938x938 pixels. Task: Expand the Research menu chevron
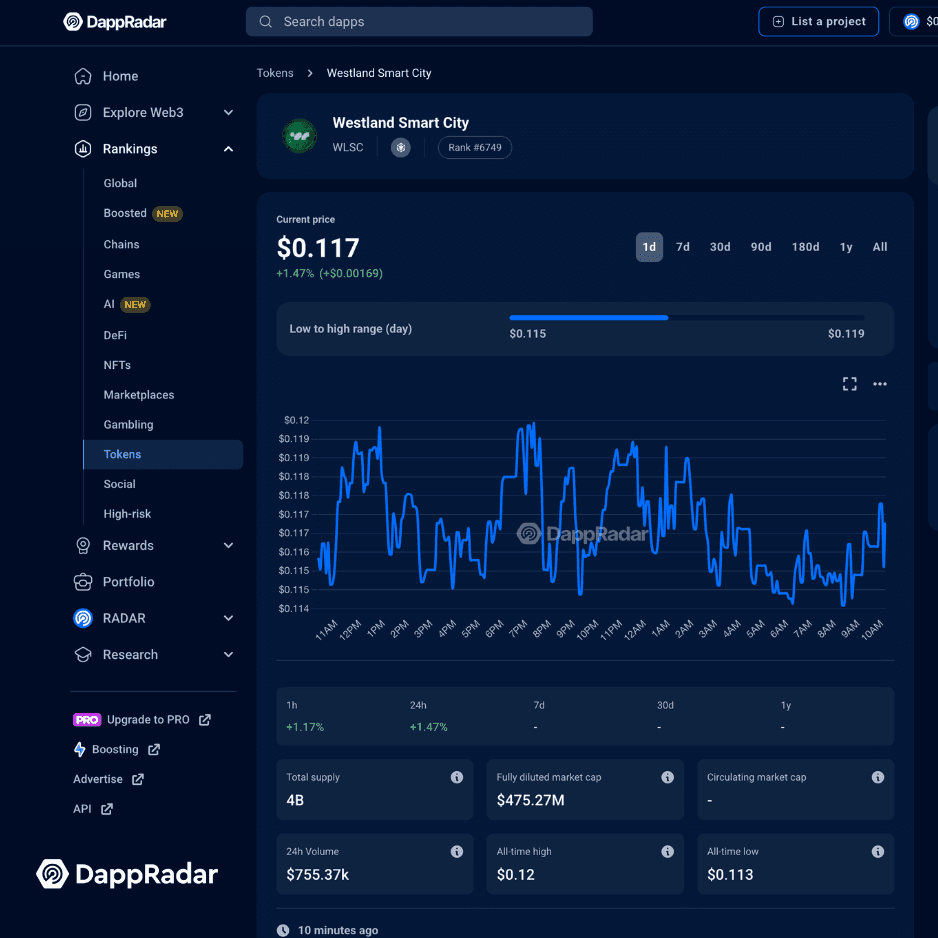click(228, 654)
